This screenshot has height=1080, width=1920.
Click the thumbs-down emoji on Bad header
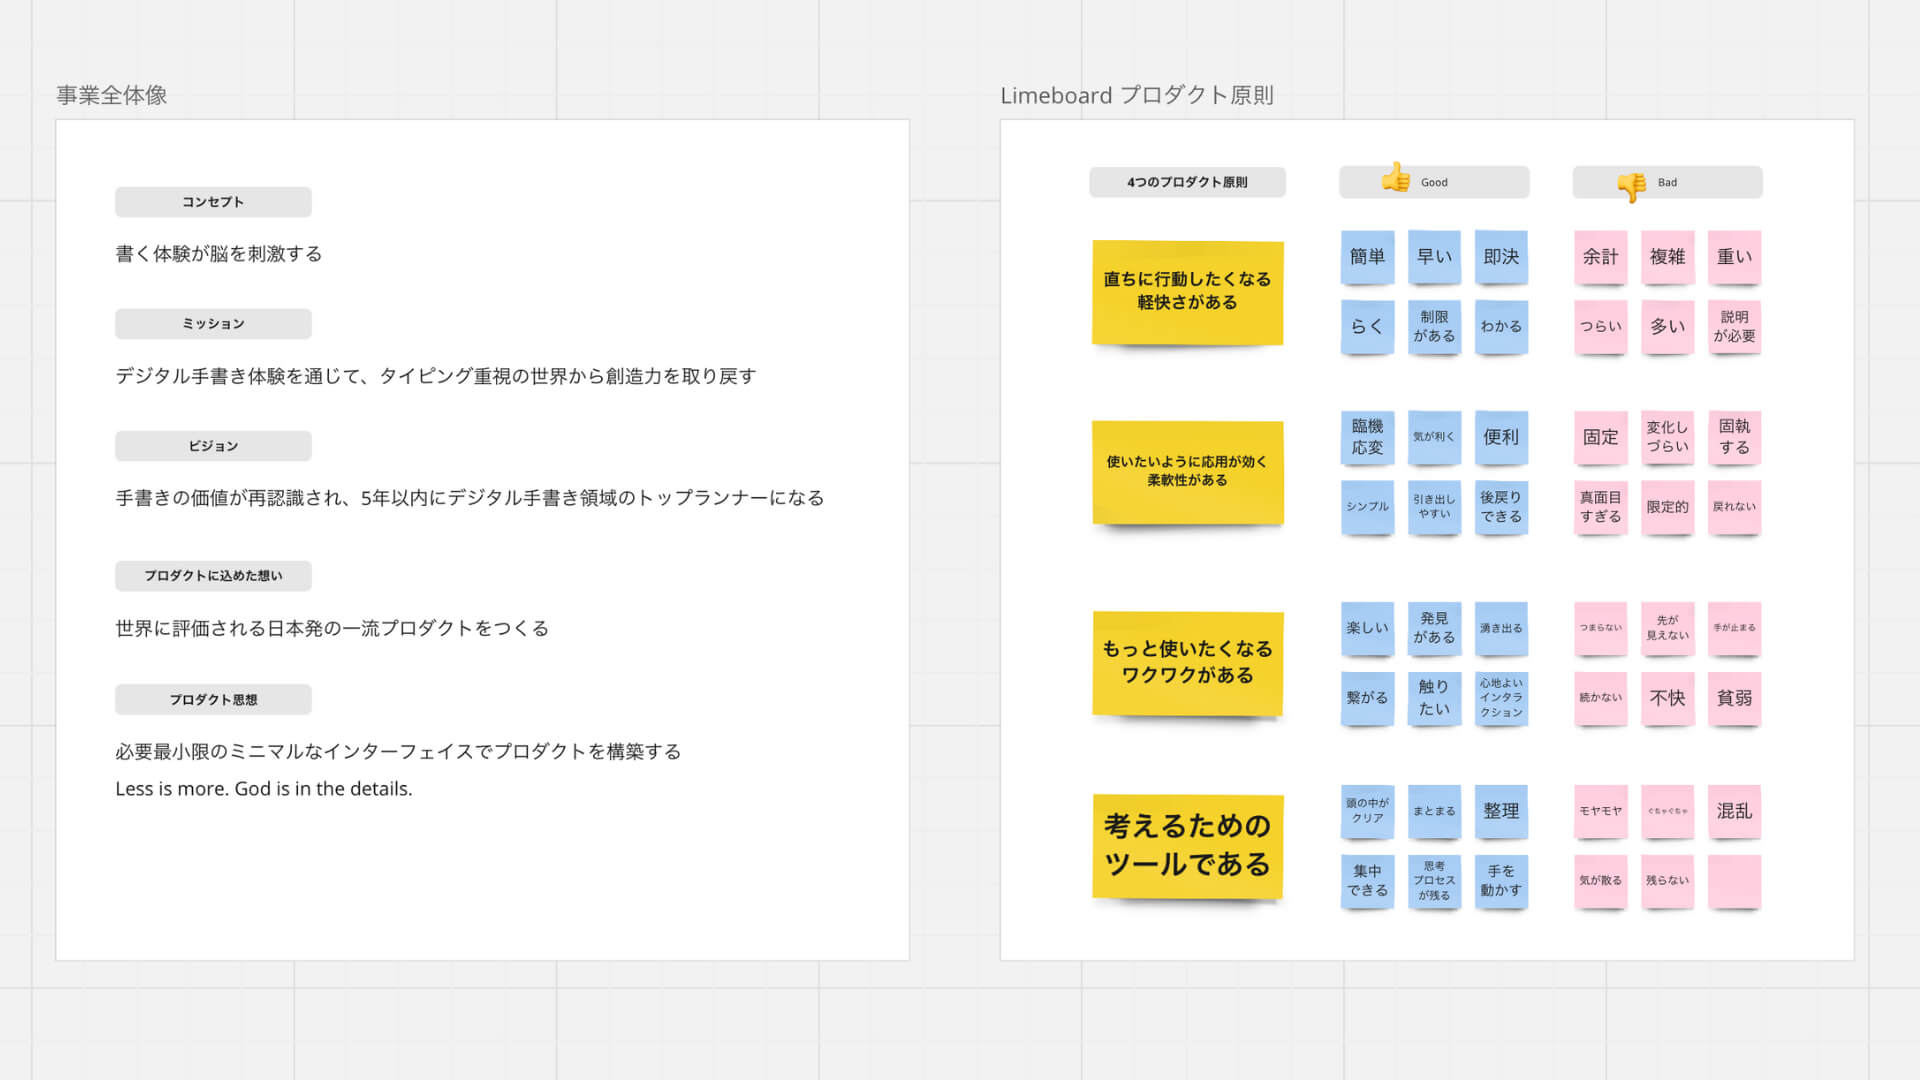1631,186
